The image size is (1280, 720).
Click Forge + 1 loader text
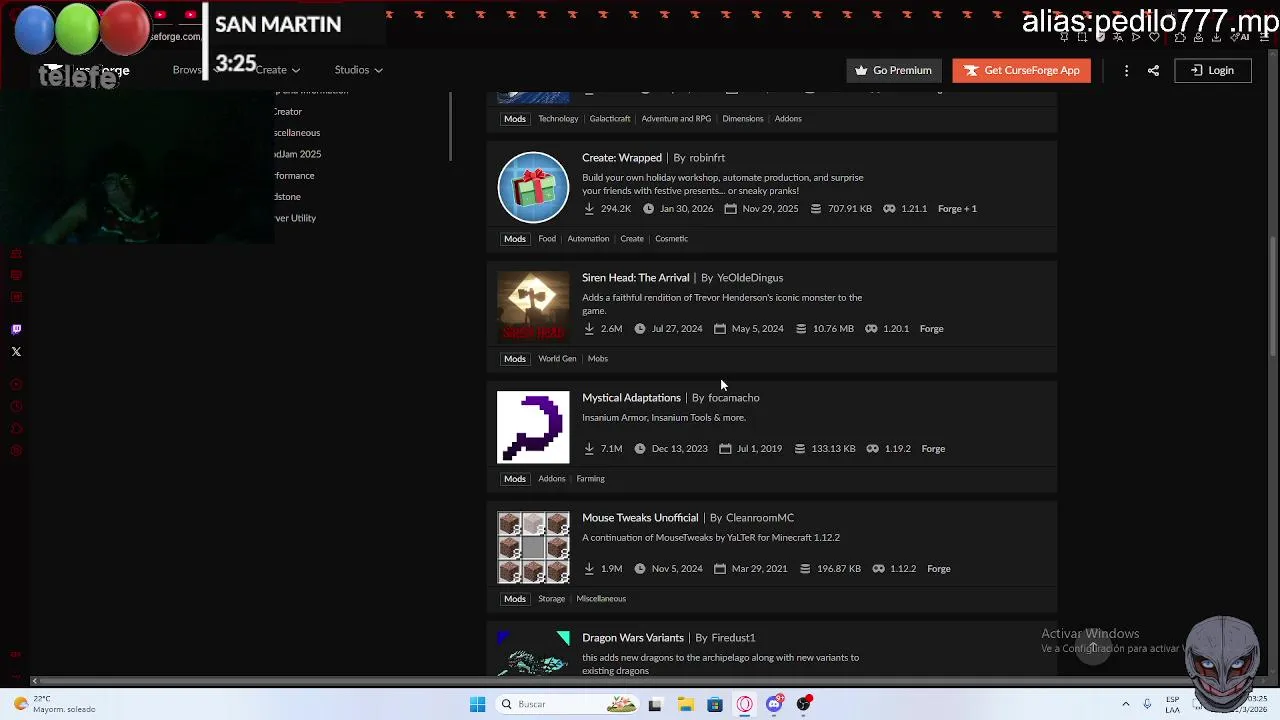[957, 209]
